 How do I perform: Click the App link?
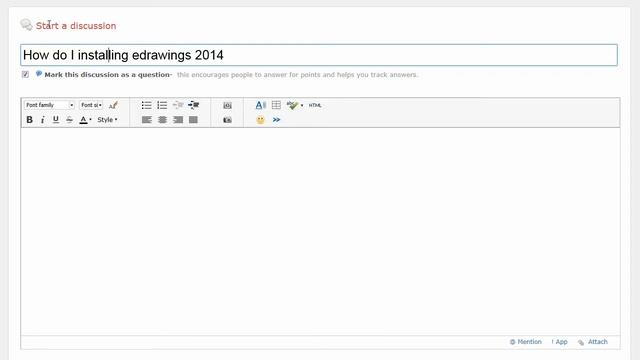coord(560,342)
